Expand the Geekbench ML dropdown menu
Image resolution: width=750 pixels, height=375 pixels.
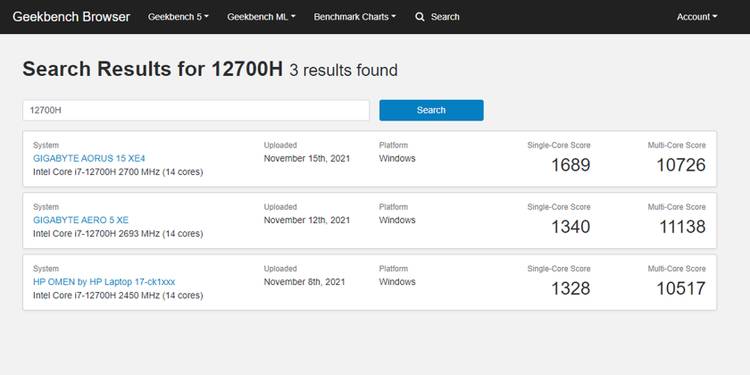point(261,17)
